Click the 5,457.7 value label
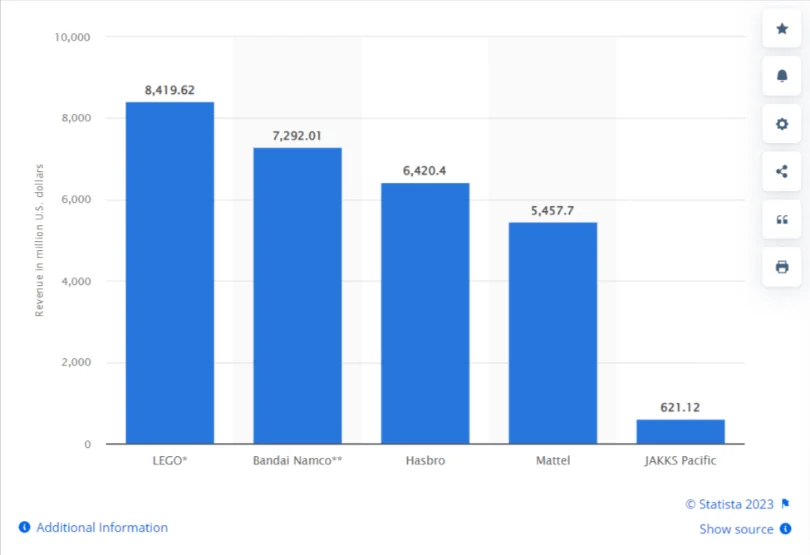Screen dimensions: 810x555 coord(552,211)
